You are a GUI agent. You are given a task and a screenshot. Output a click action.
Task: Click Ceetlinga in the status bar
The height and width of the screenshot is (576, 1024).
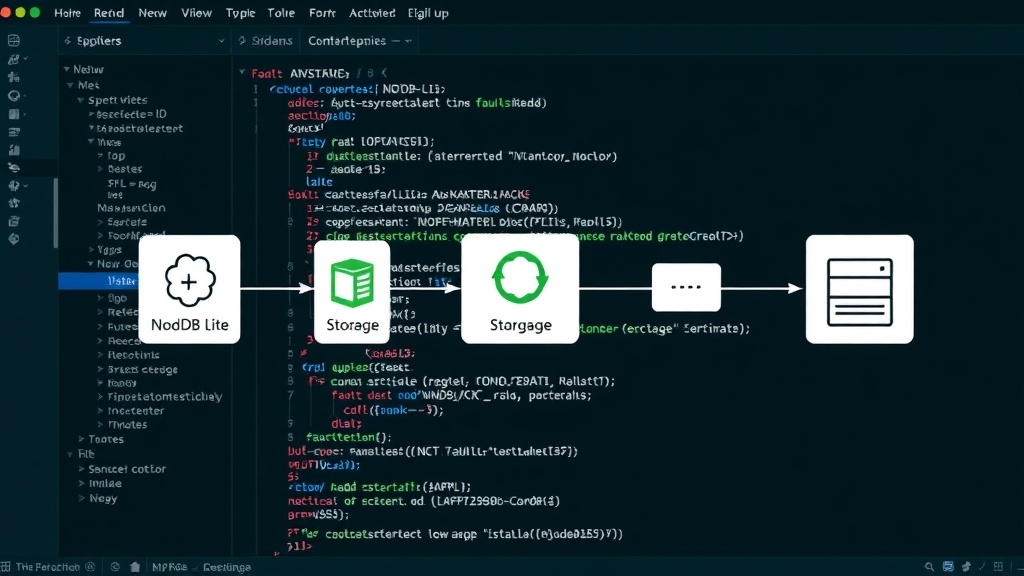(227, 567)
